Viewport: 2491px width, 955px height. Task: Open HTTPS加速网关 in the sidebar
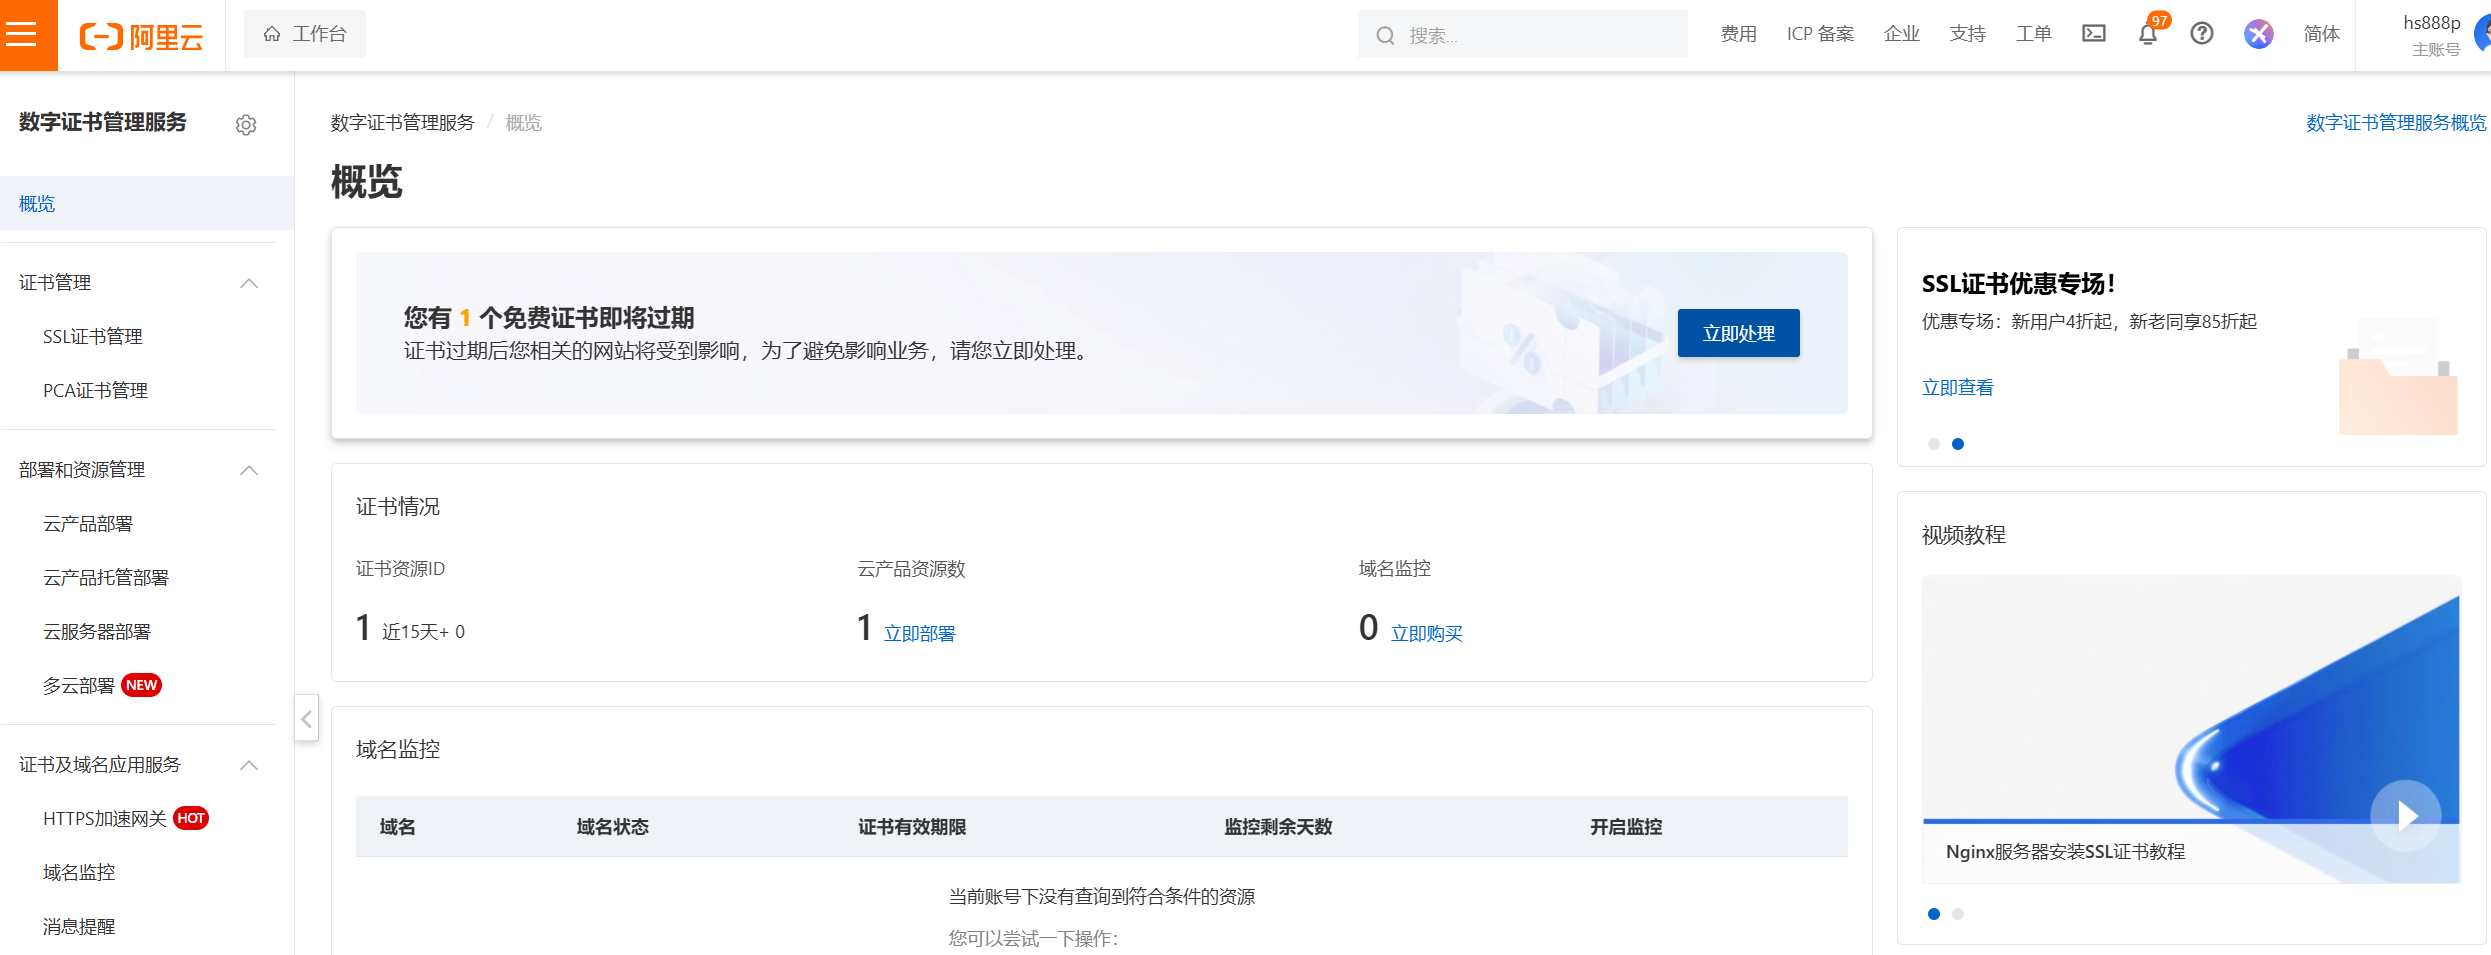[105, 819]
